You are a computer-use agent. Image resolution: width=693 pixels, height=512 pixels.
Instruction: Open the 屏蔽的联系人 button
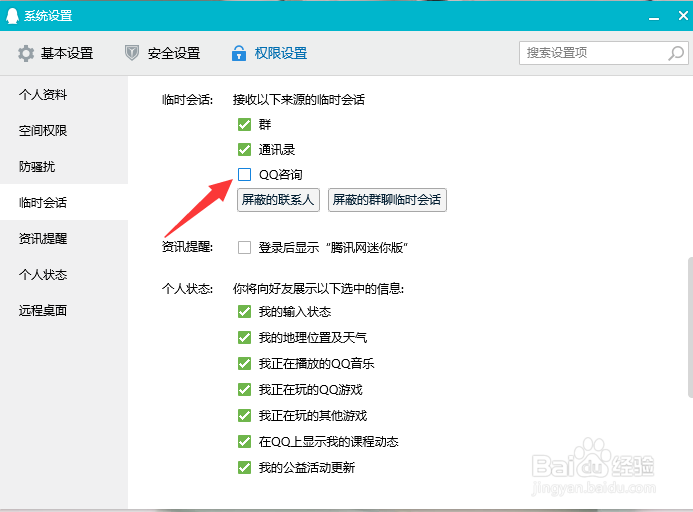click(278, 200)
